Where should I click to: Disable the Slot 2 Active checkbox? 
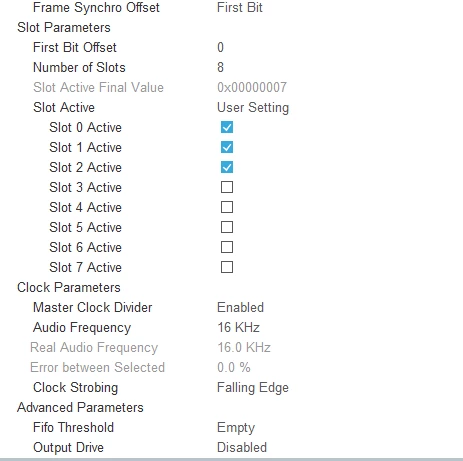click(227, 167)
